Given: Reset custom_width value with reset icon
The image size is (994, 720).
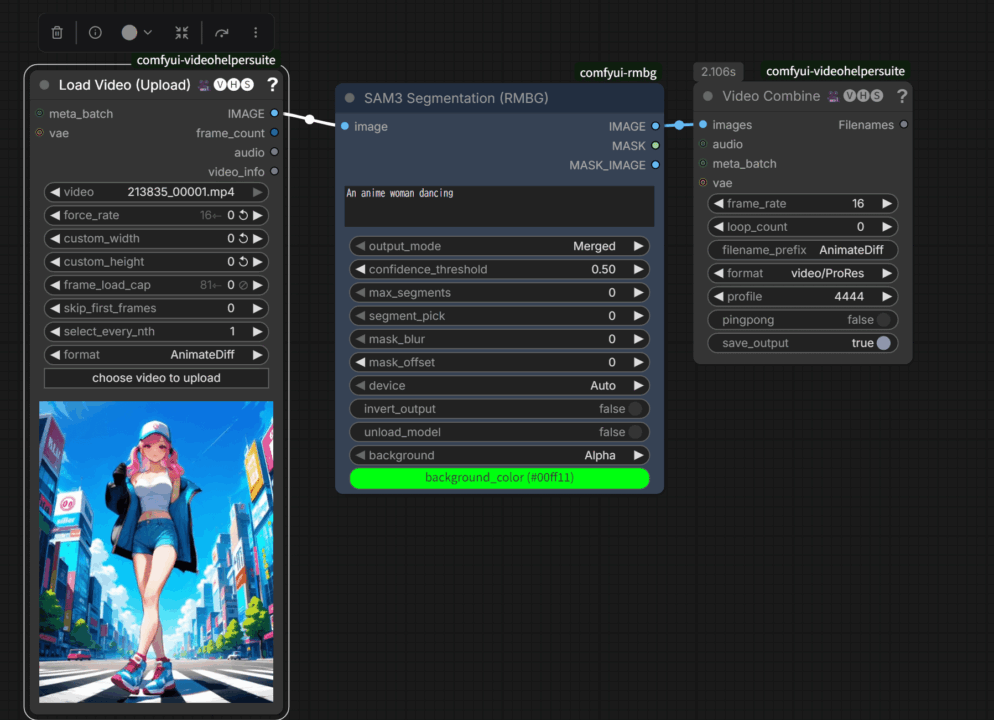Looking at the screenshot, I should [243, 239].
